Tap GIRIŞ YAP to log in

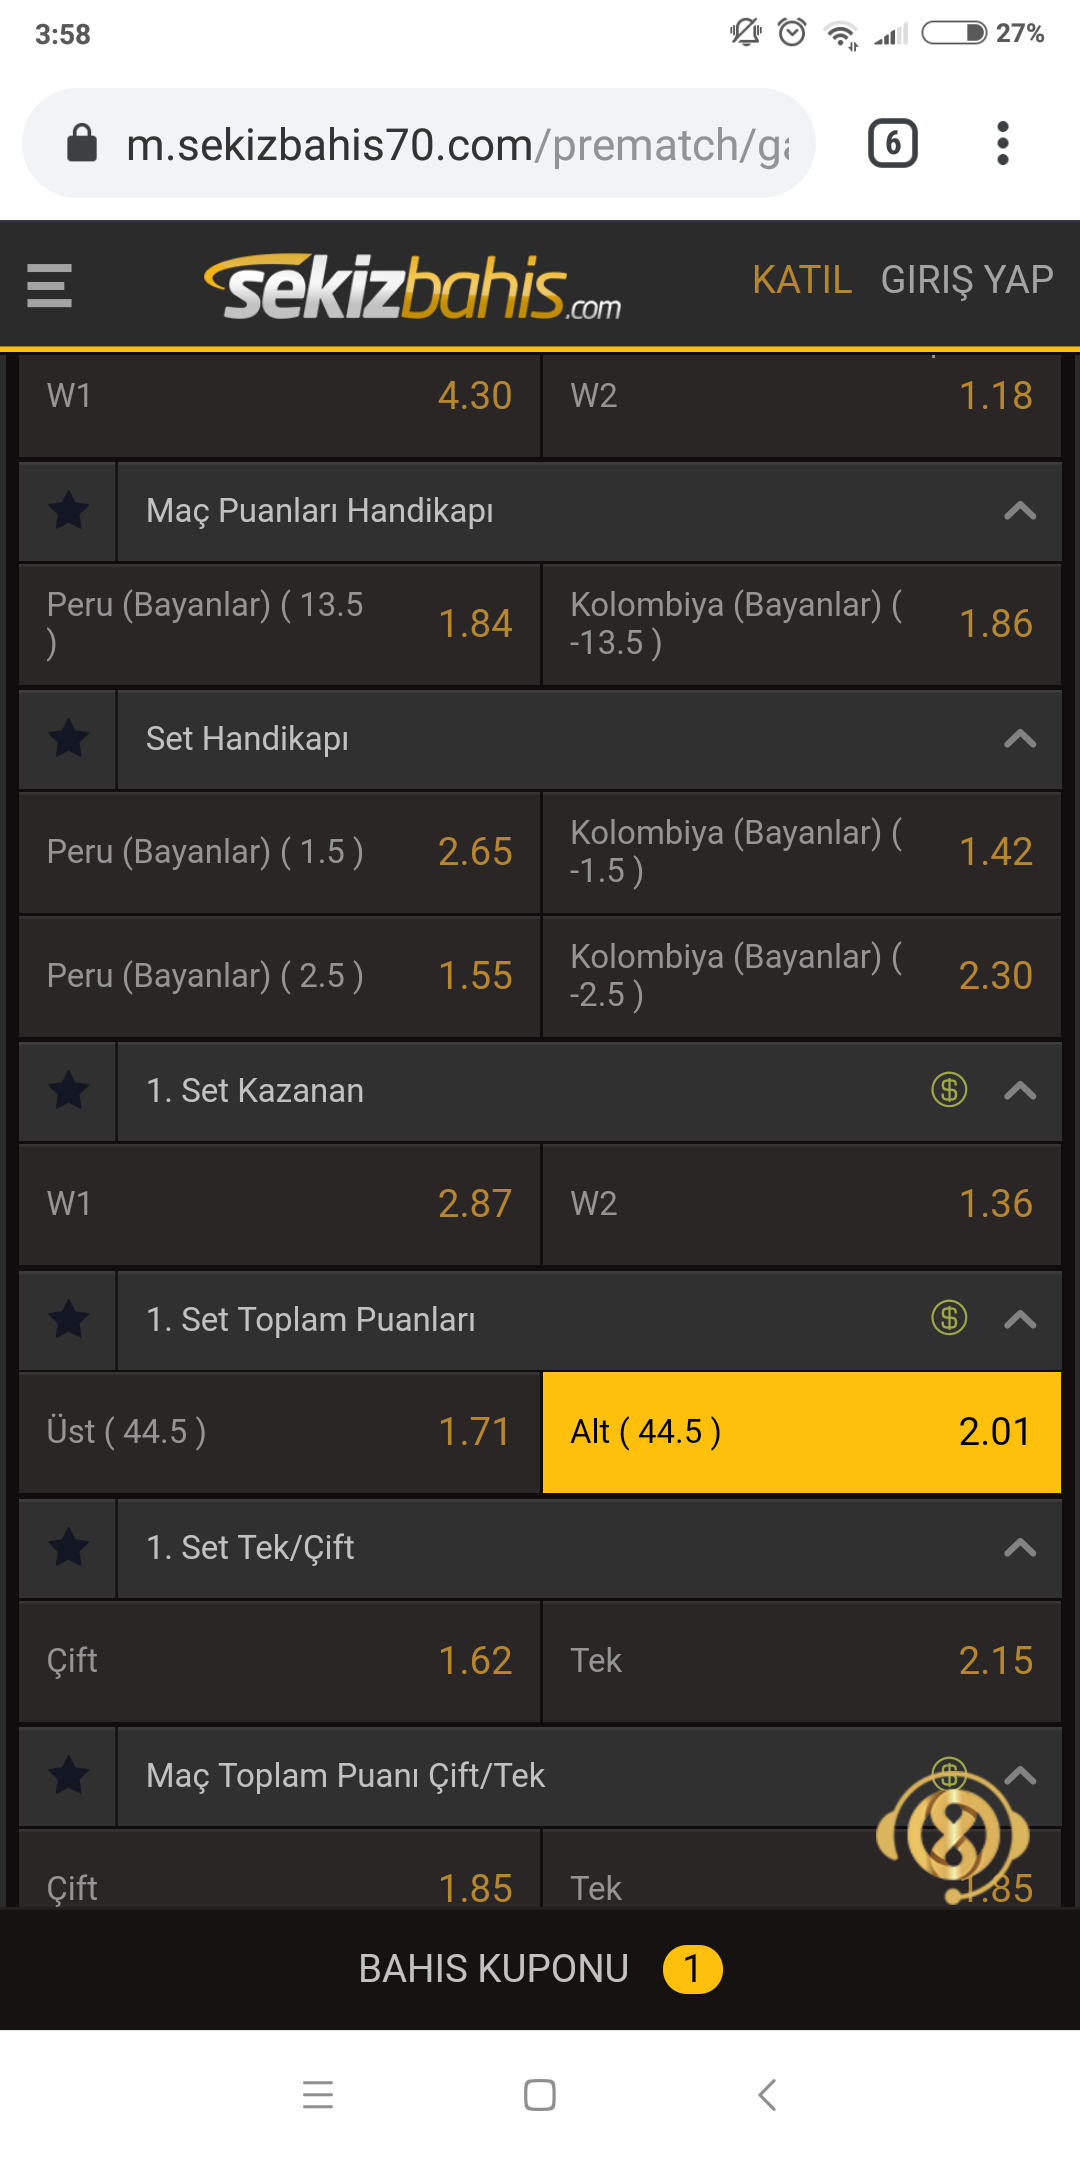click(x=967, y=280)
